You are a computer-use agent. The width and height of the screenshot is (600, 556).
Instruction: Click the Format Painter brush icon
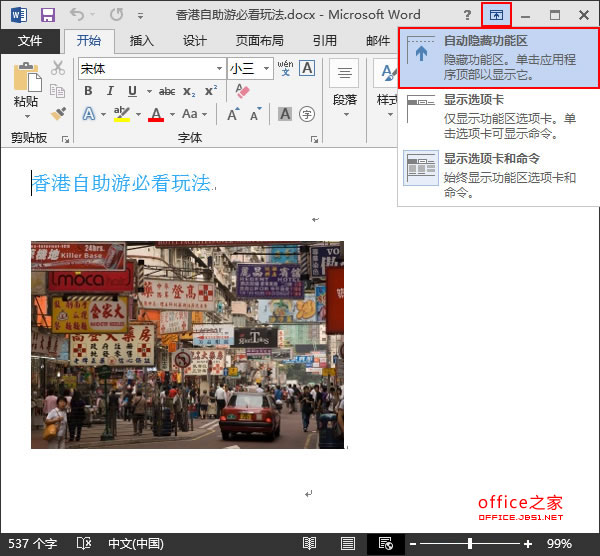tap(58, 114)
